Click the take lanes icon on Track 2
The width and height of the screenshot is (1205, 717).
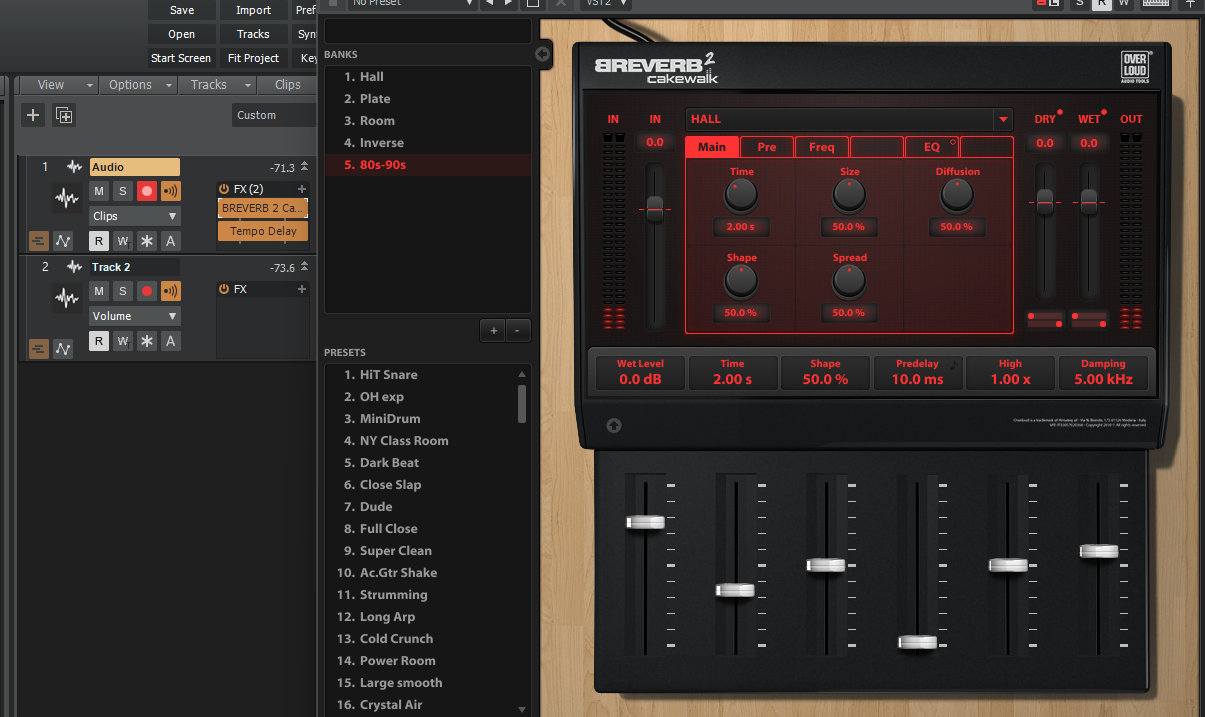click(39, 349)
